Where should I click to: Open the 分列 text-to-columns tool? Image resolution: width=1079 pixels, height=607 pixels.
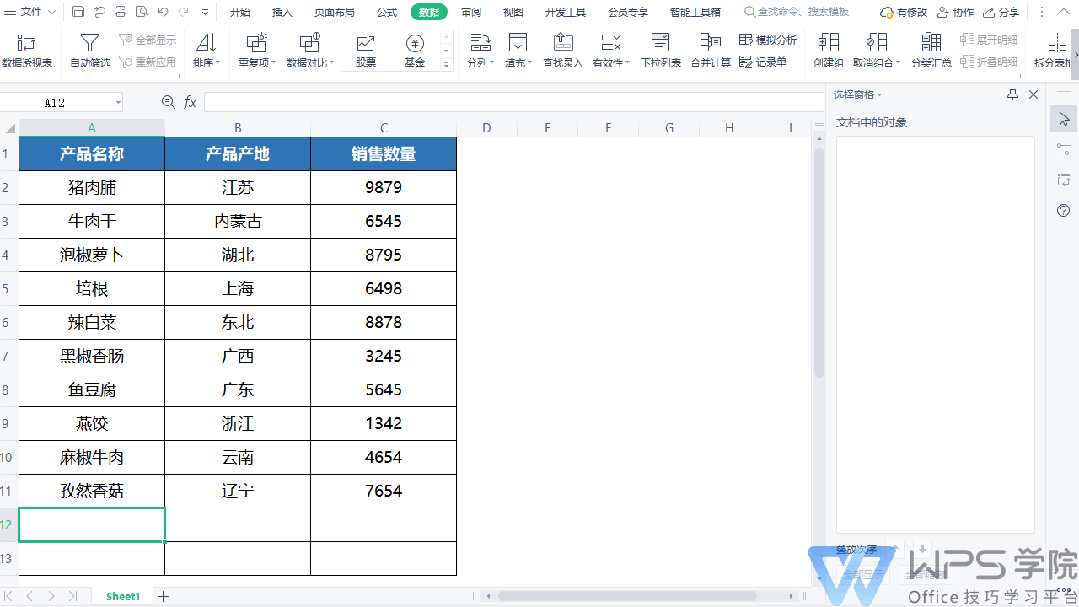point(480,51)
